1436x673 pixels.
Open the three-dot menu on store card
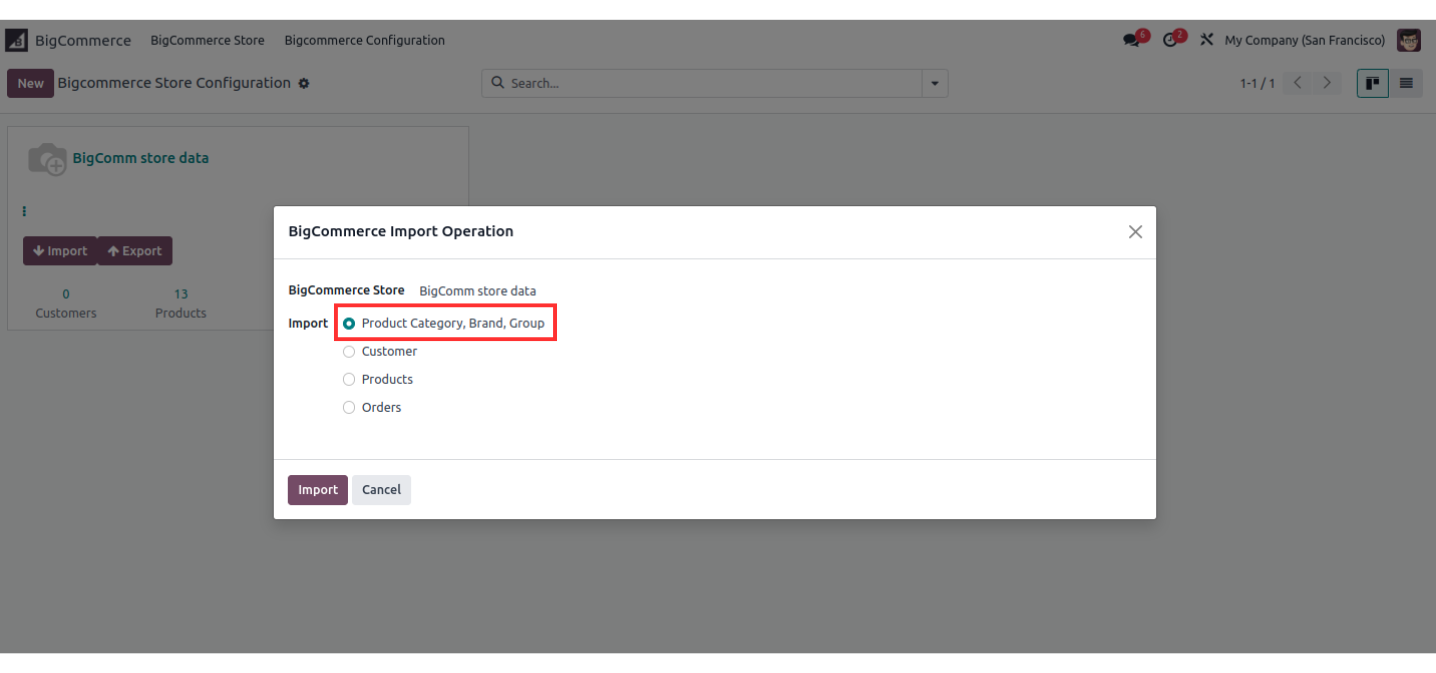click(24, 211)
